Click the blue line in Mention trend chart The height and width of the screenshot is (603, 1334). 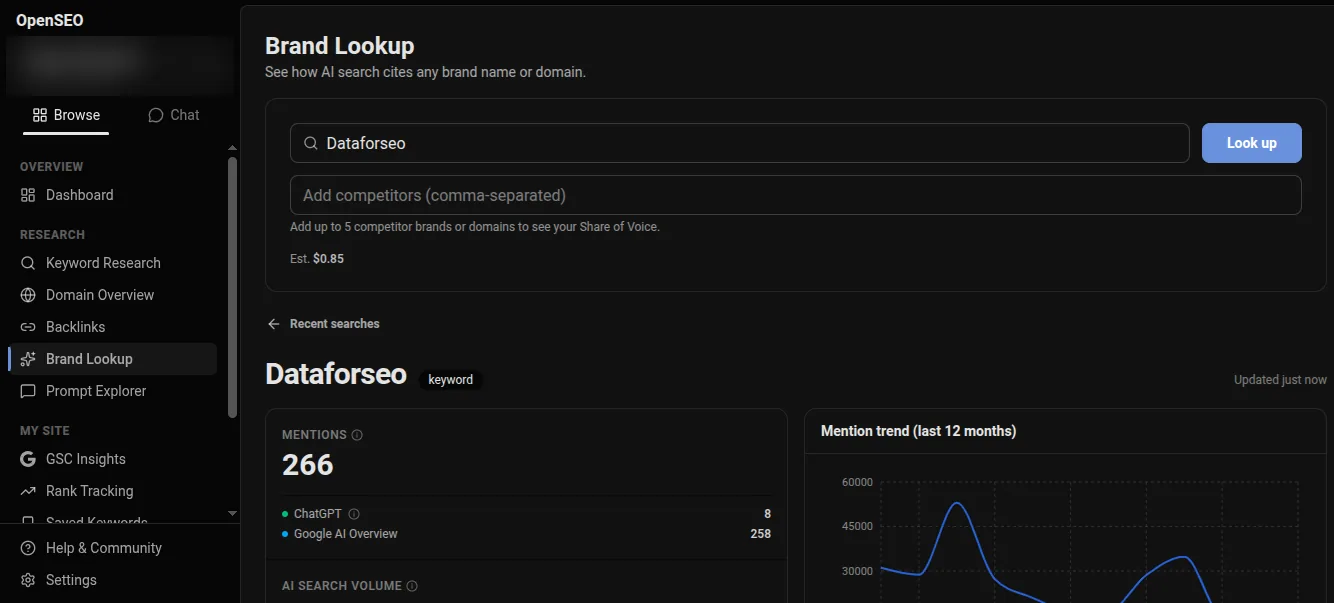point(957,503)
